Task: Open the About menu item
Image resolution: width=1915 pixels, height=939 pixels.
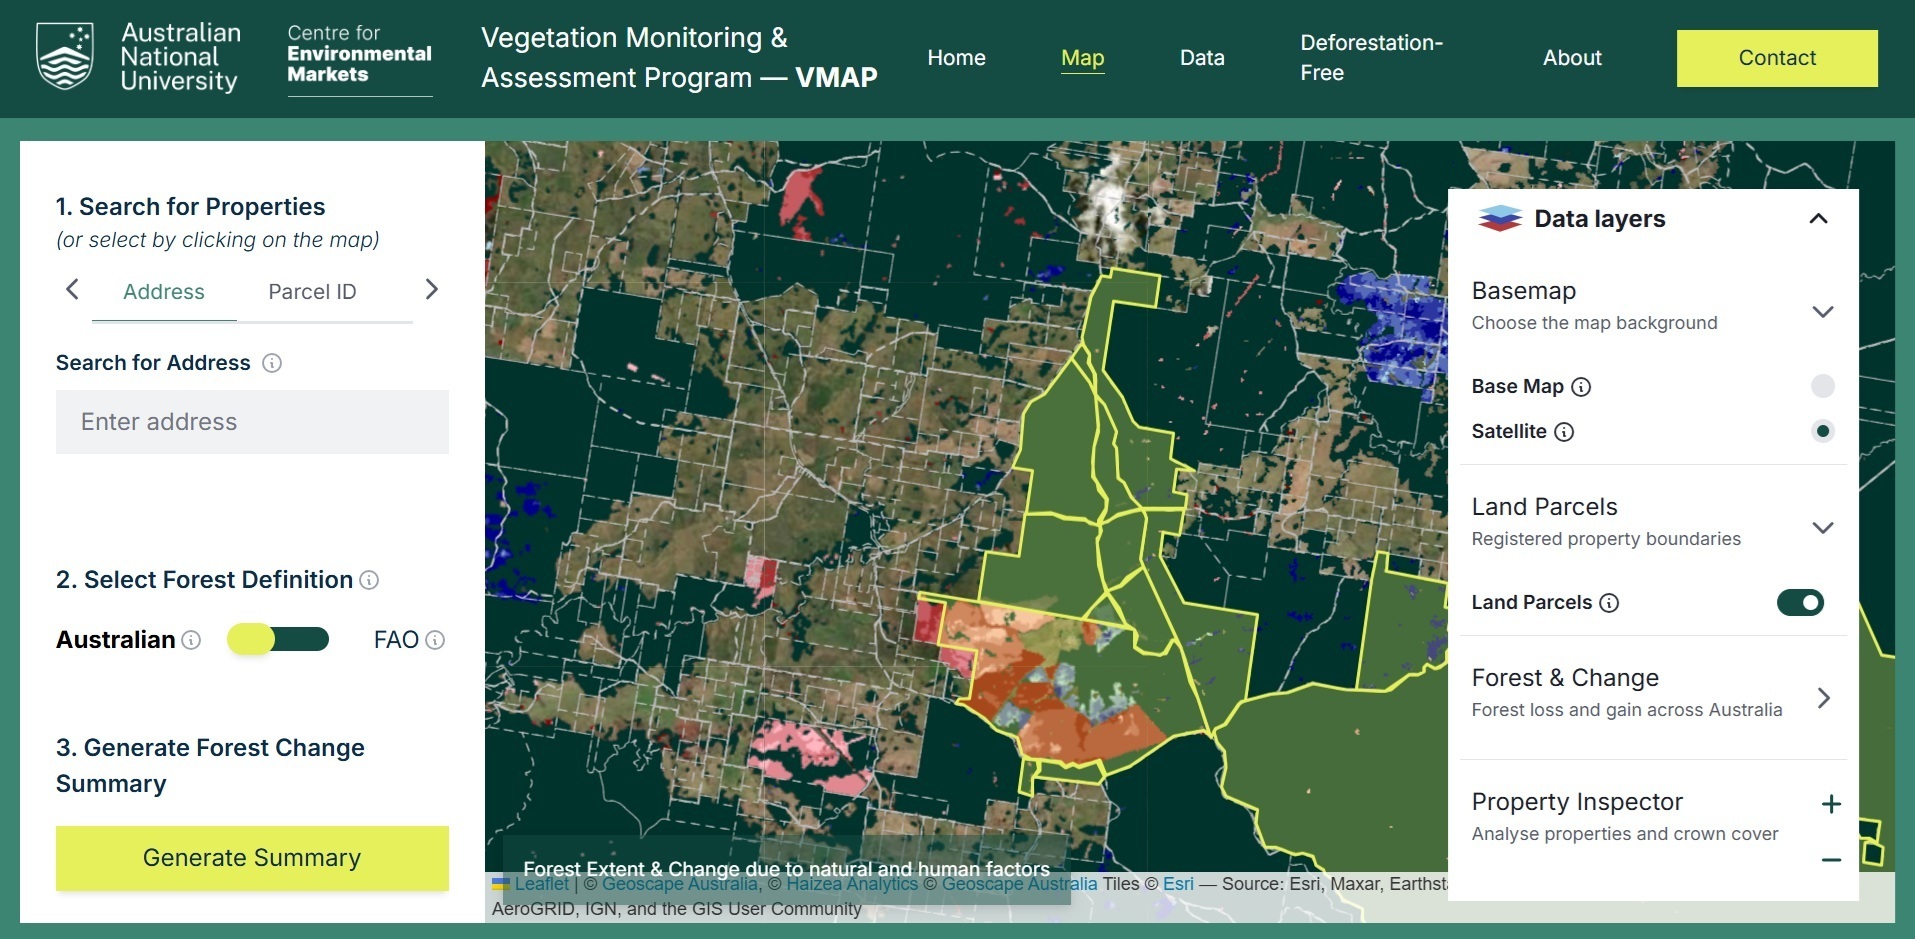Action: [1572, 58]
